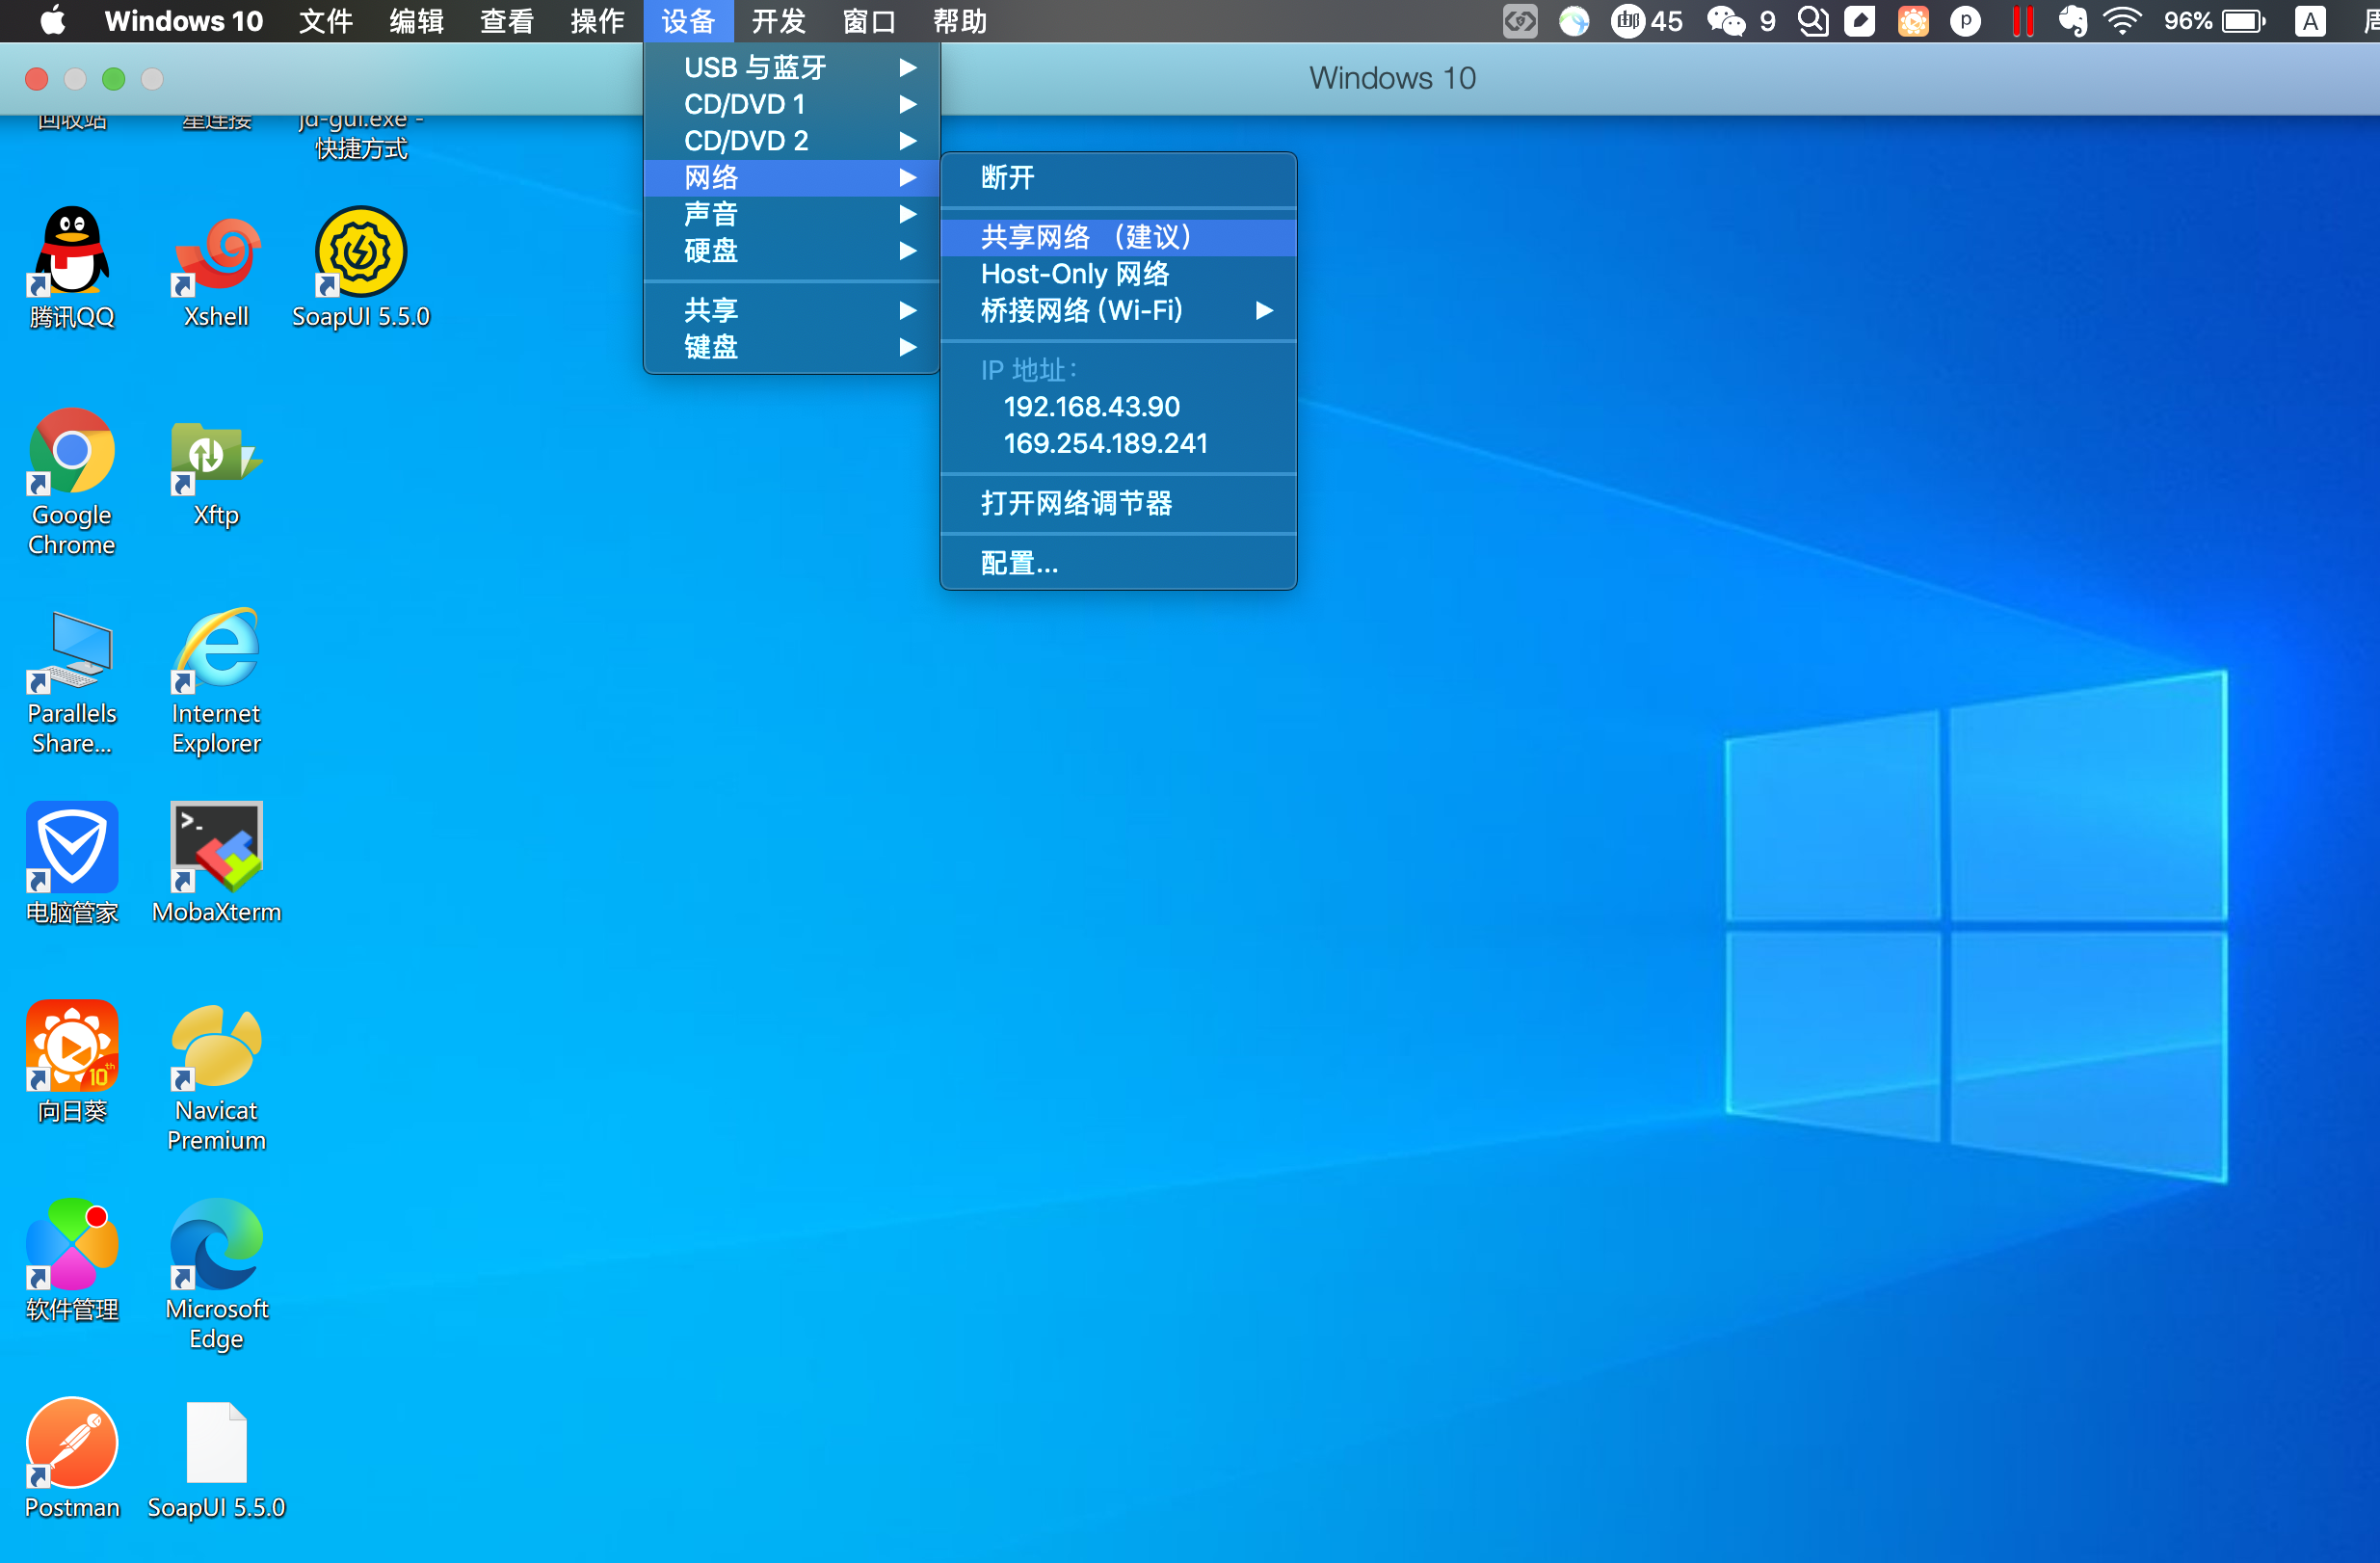Open the circled P menu bar icon
This screenshot has width=2380, height=1563.
coord(1965,21)
